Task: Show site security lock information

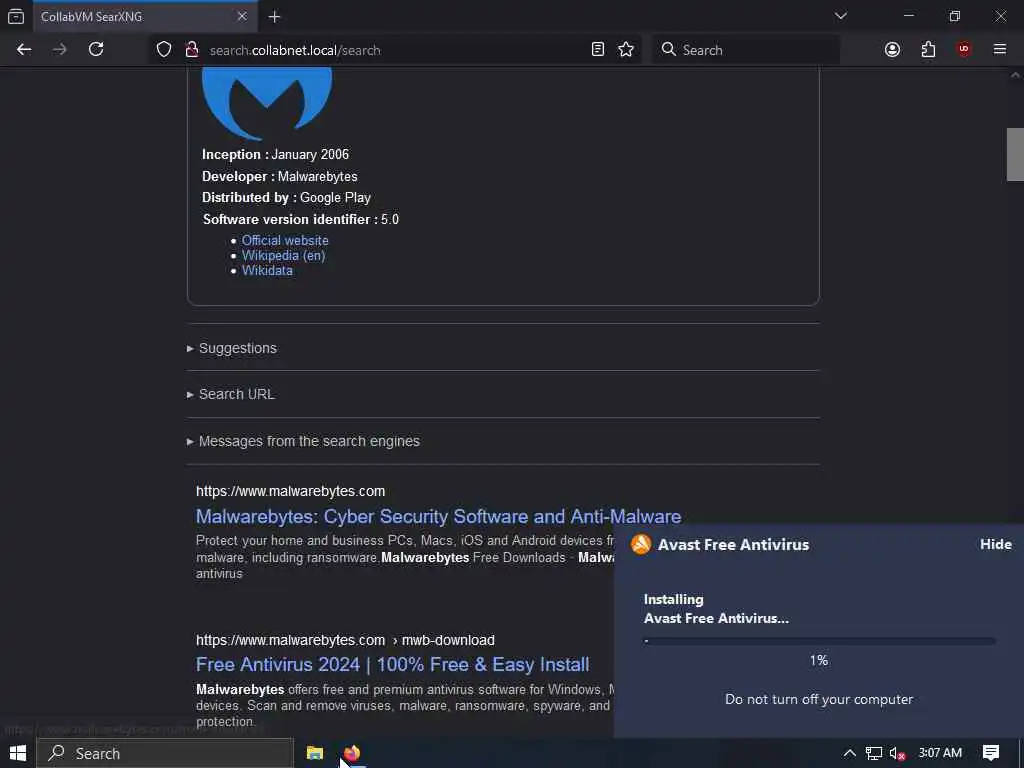Action: [192, 50]
